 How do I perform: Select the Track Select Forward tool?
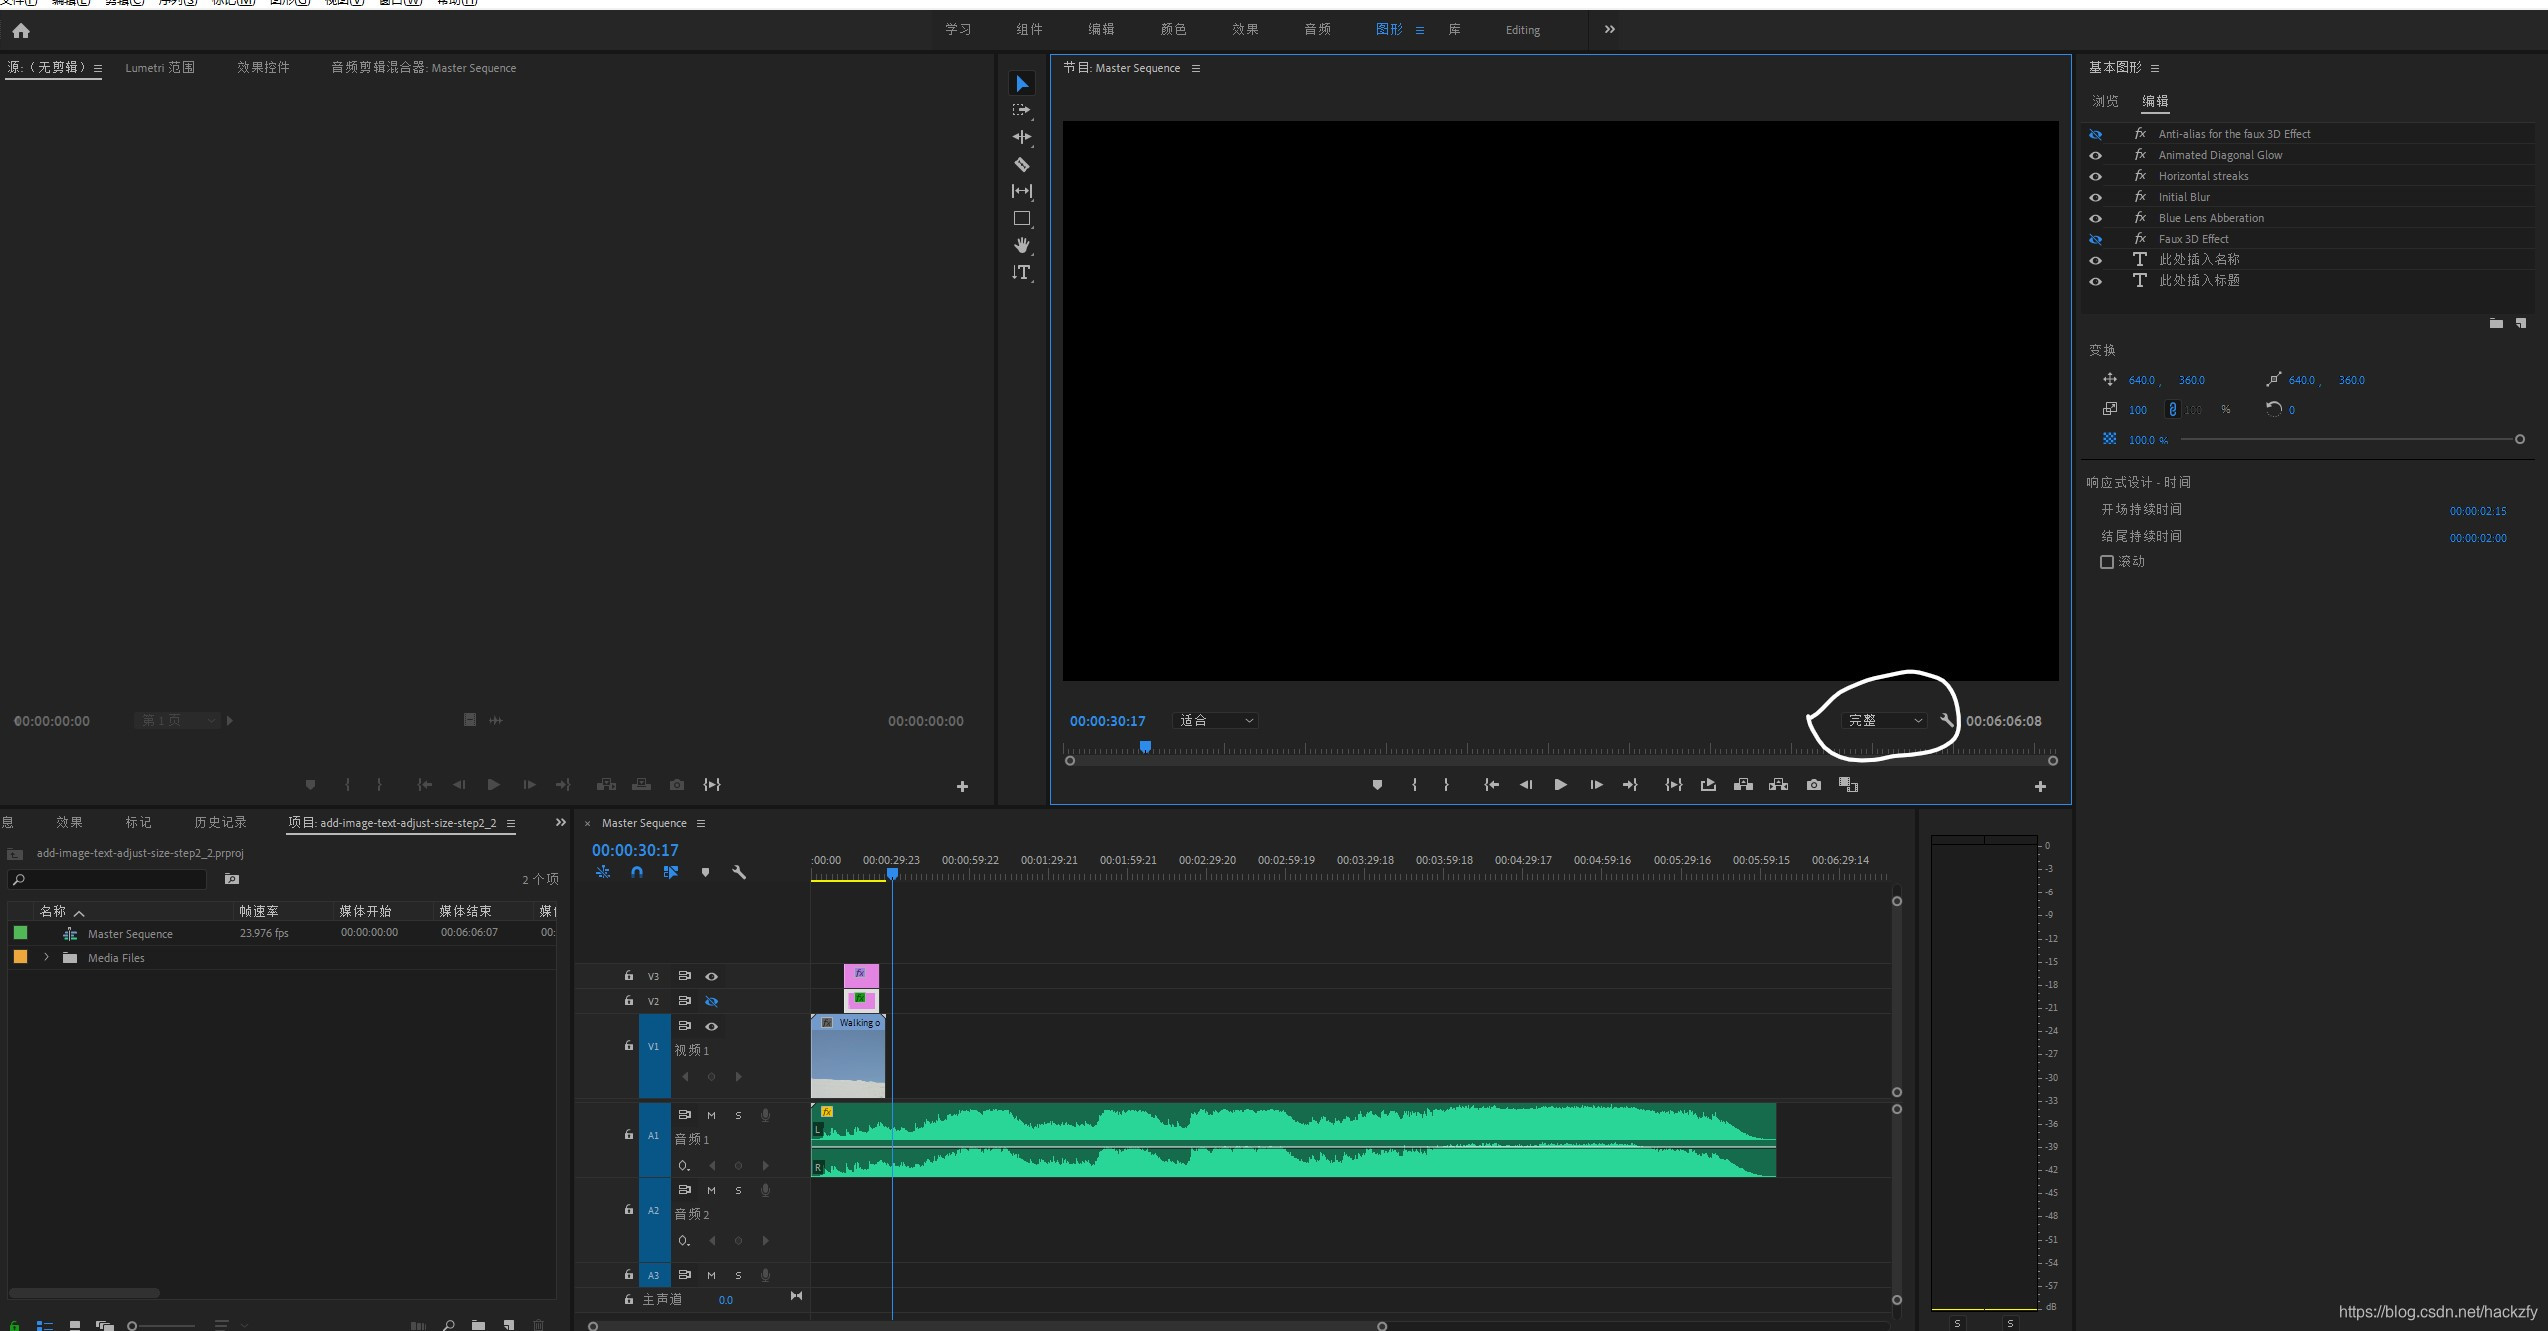(1021, 110)
